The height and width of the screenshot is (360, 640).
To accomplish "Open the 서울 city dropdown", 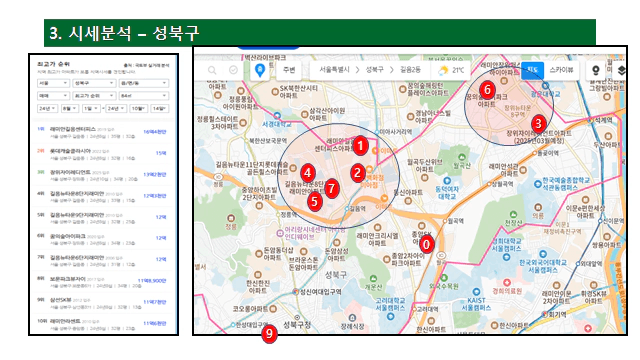I will click(53, 83).
